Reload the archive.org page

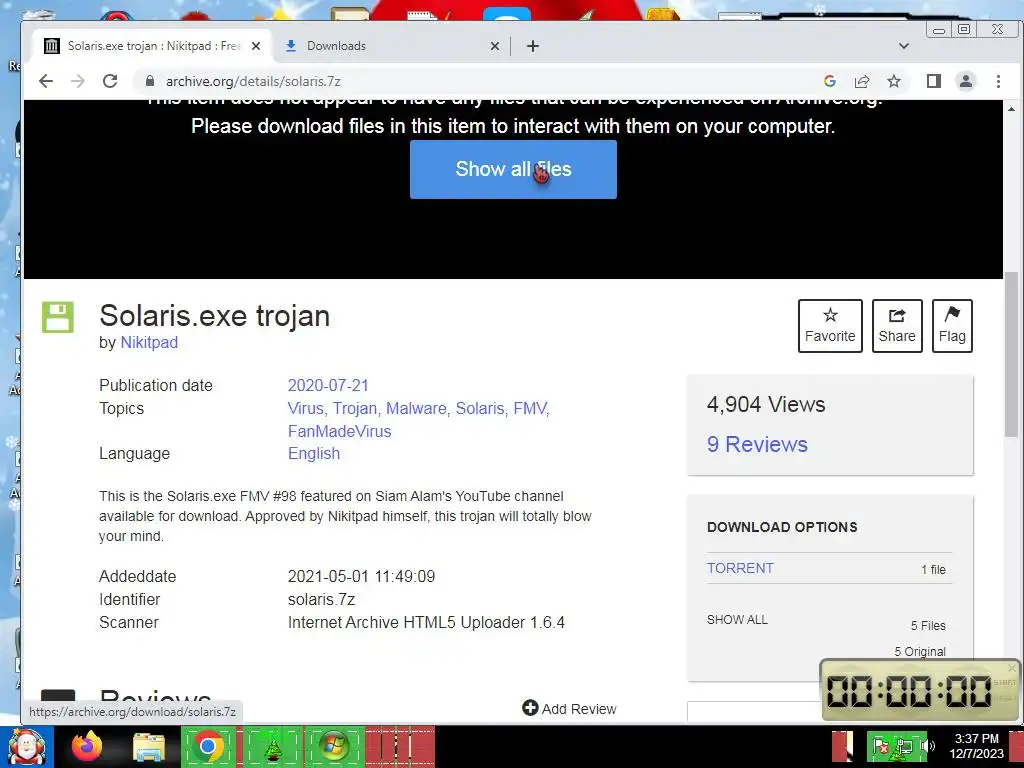pos(110,81)
